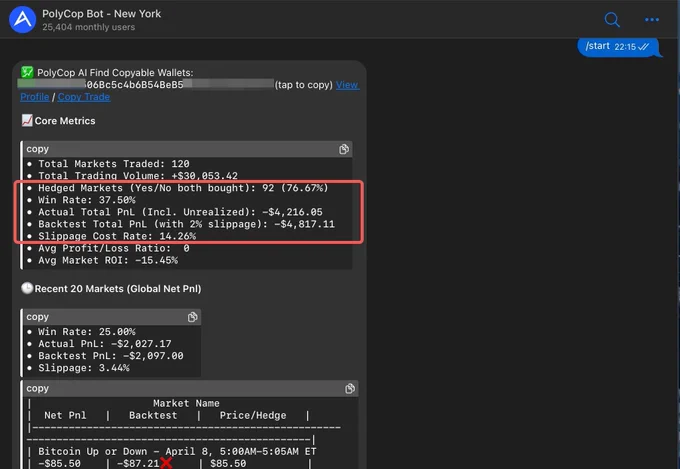Screen dimensions: 680x469
Task: Copy the Core Metrics code block
Action: click(344, 149)
